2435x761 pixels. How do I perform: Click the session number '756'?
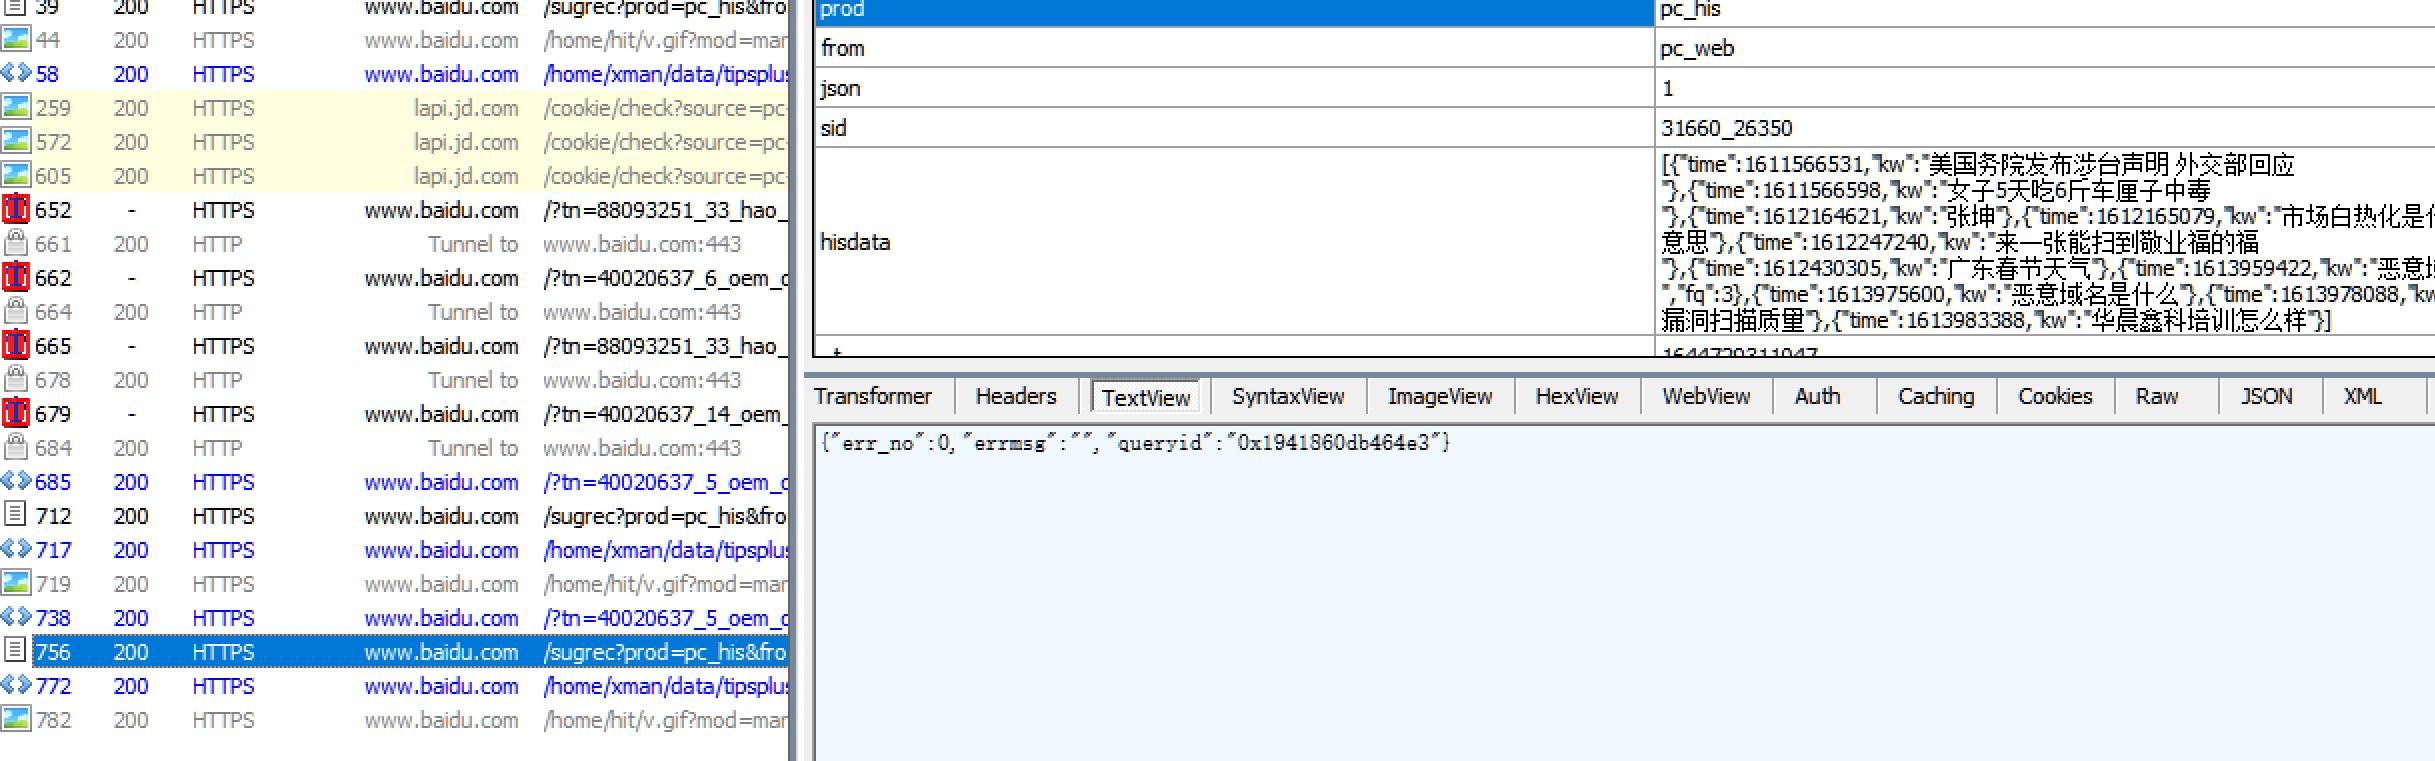click(x=53, y=652)
